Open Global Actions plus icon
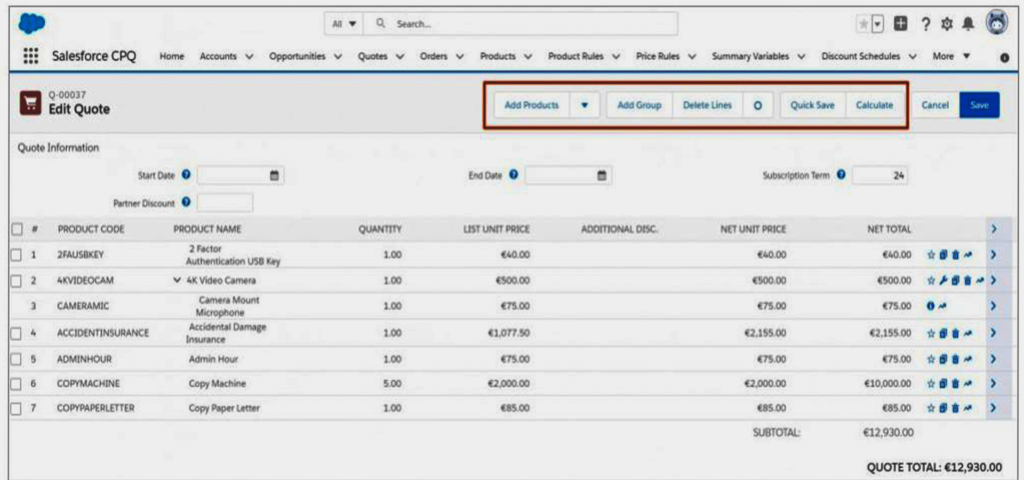Screen dimensions: 1024x480 tap(901, 24)
